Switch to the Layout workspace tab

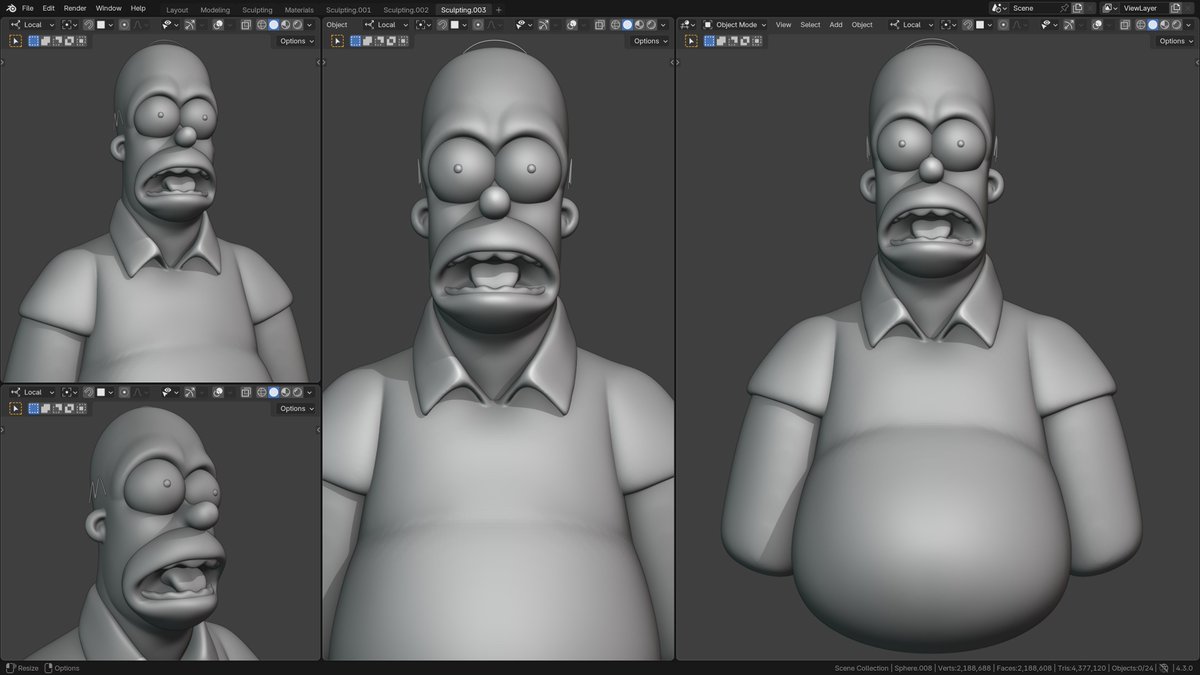coord(177,9)
